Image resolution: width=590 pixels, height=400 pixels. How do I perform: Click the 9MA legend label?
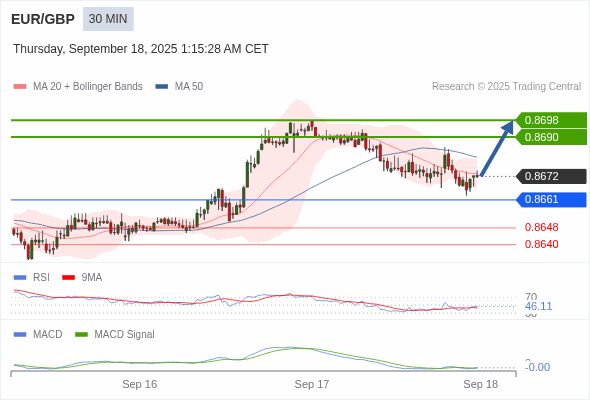92,278
